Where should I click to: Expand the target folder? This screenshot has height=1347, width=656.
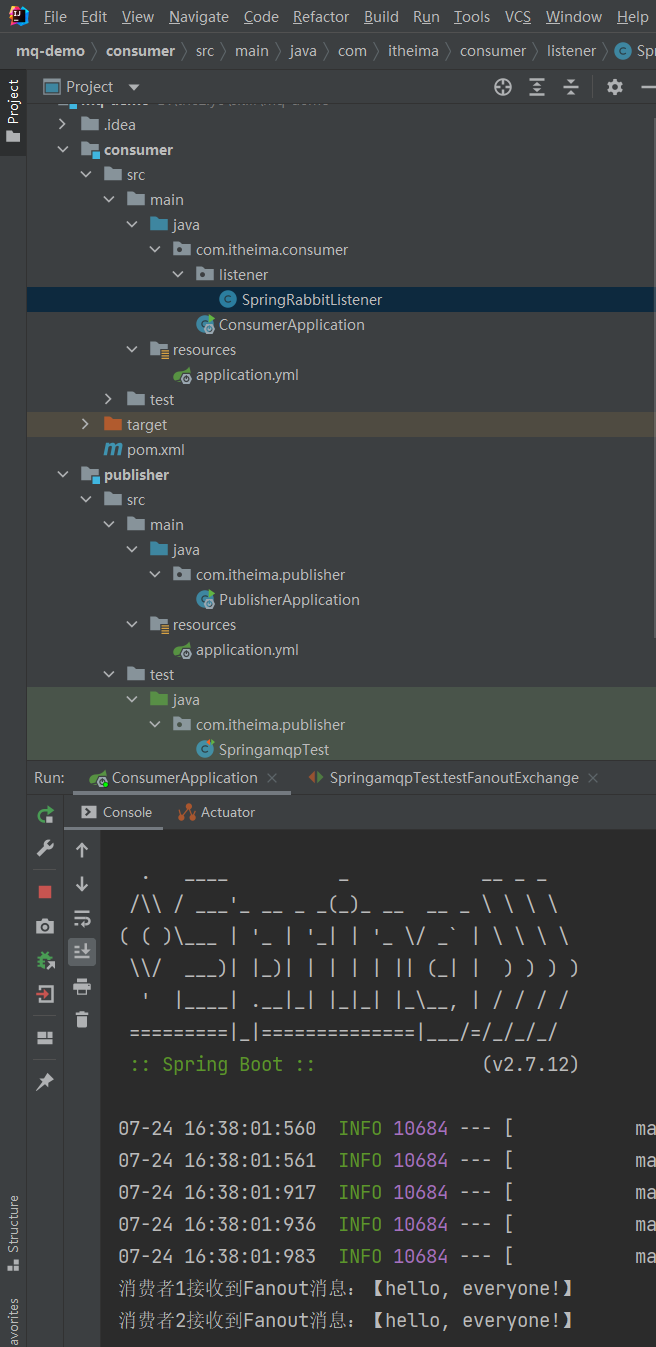point(86,425)
